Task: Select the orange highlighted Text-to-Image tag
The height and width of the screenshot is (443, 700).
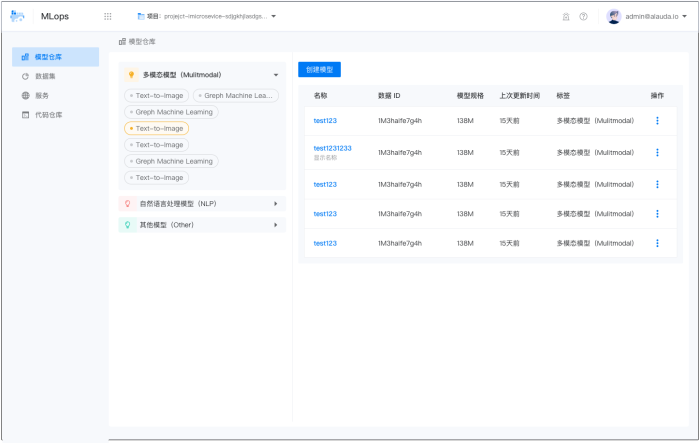Action: tap(156, 128)
